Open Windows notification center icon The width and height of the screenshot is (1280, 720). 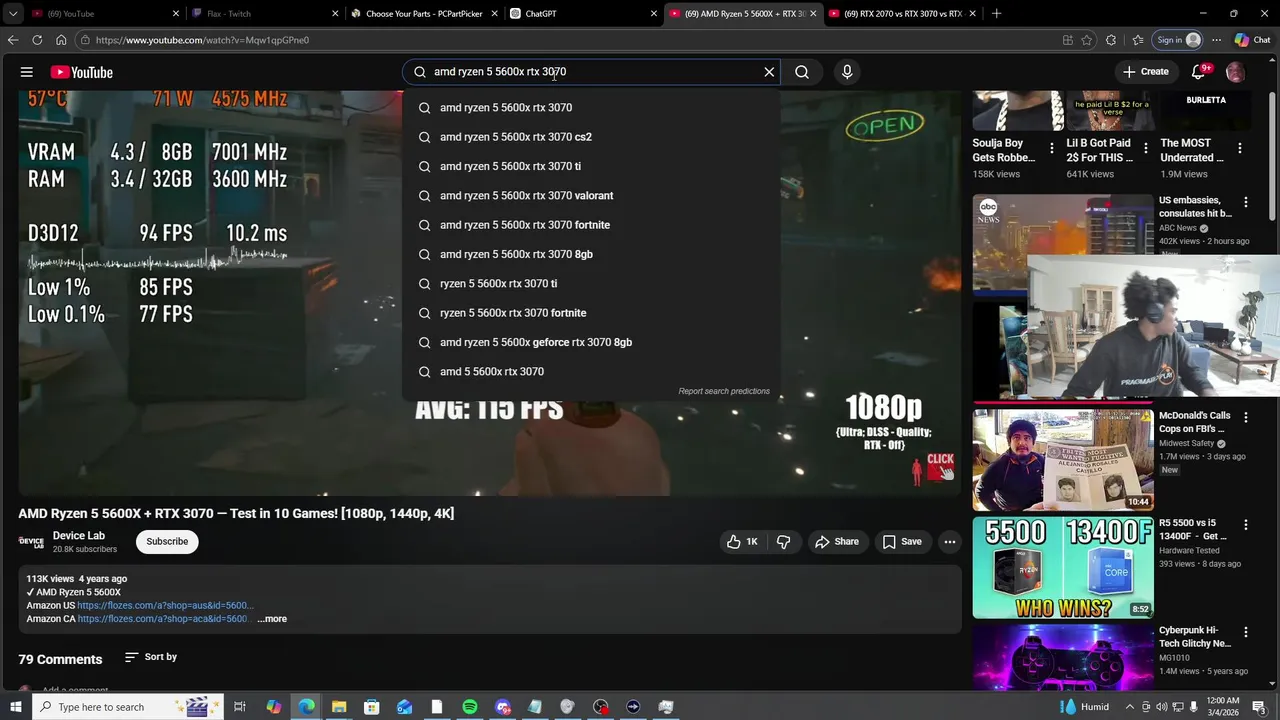(x=1259, y=707)
